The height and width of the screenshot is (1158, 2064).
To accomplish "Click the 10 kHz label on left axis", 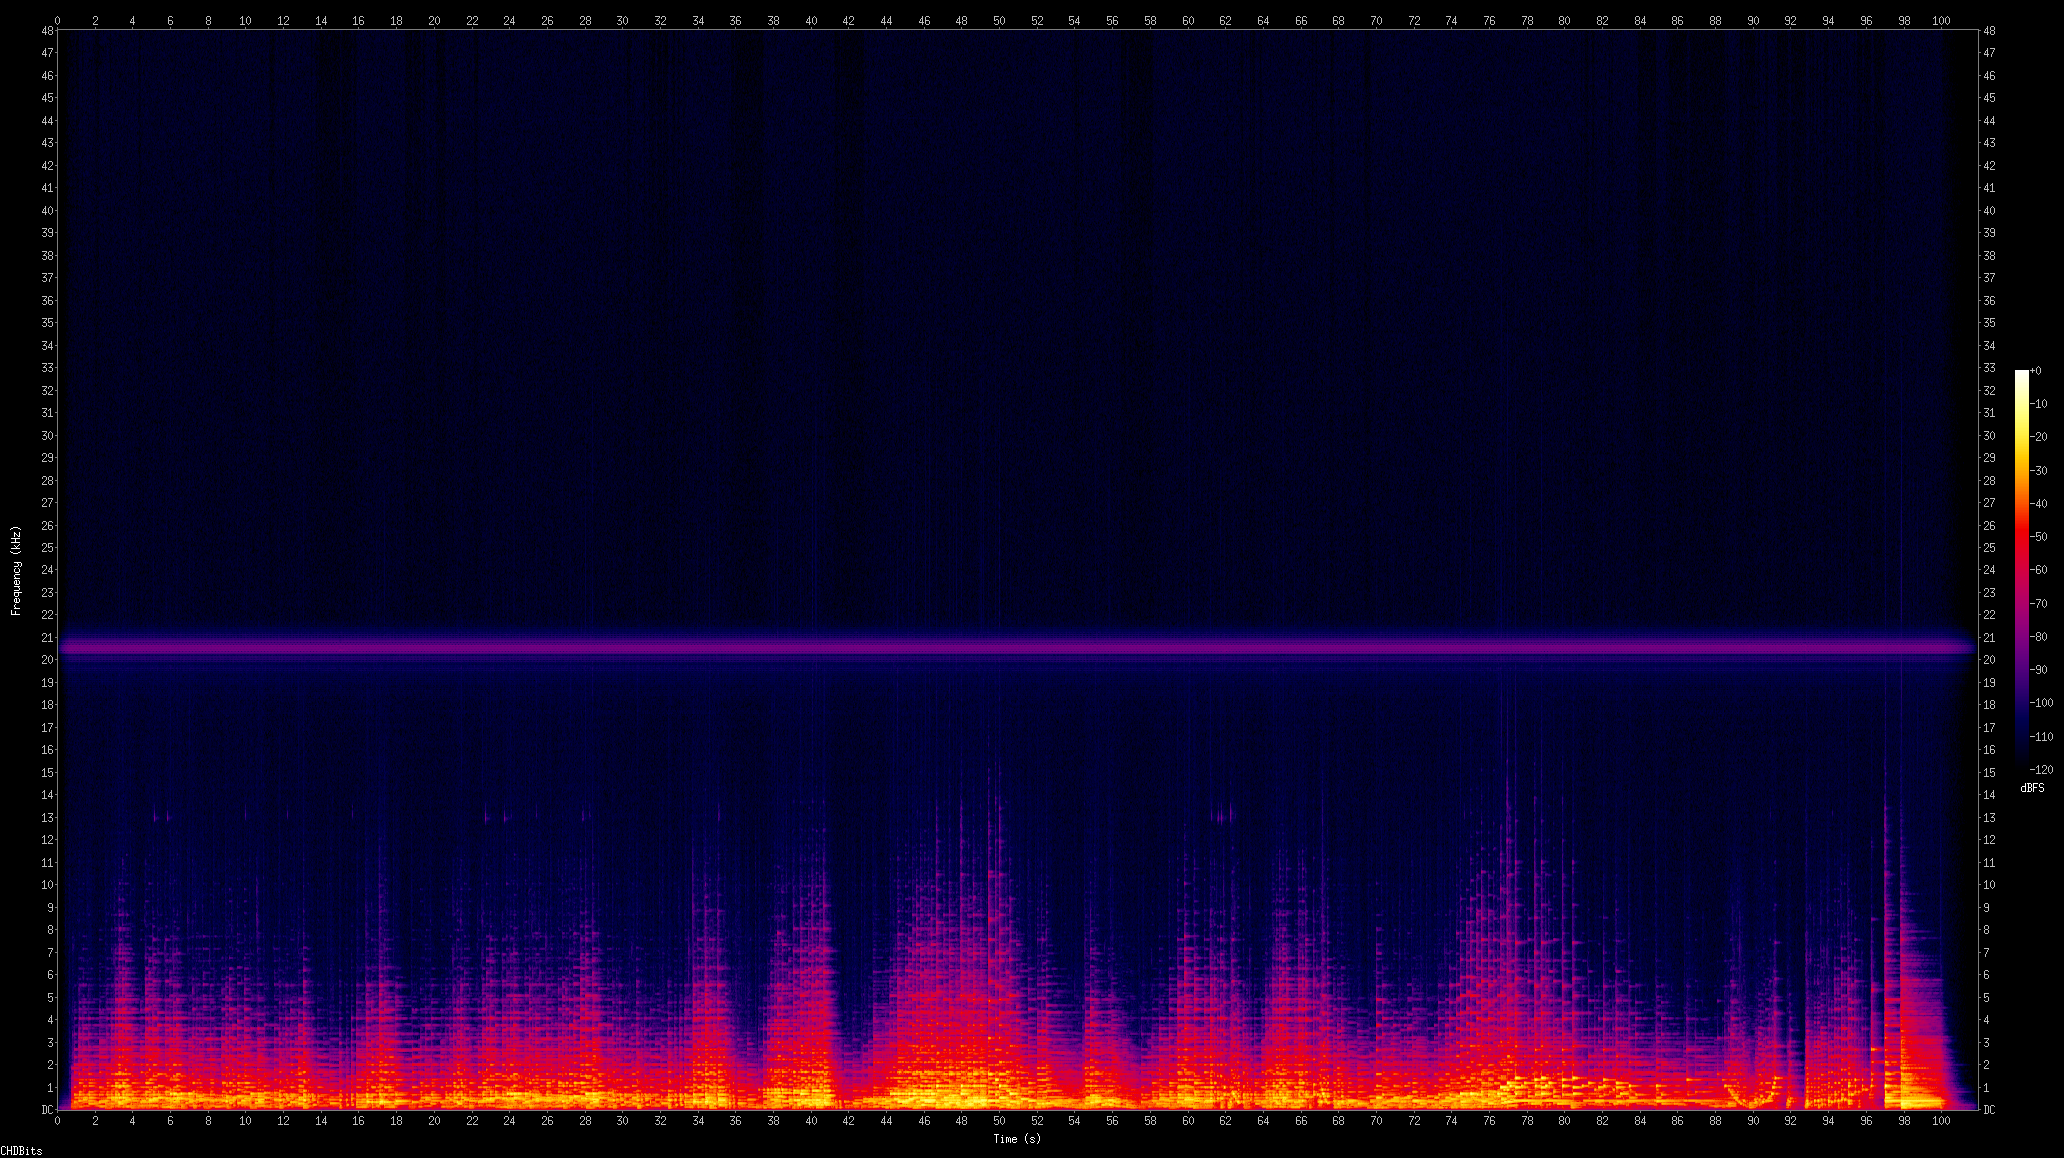I will click(x=47, y=885).
